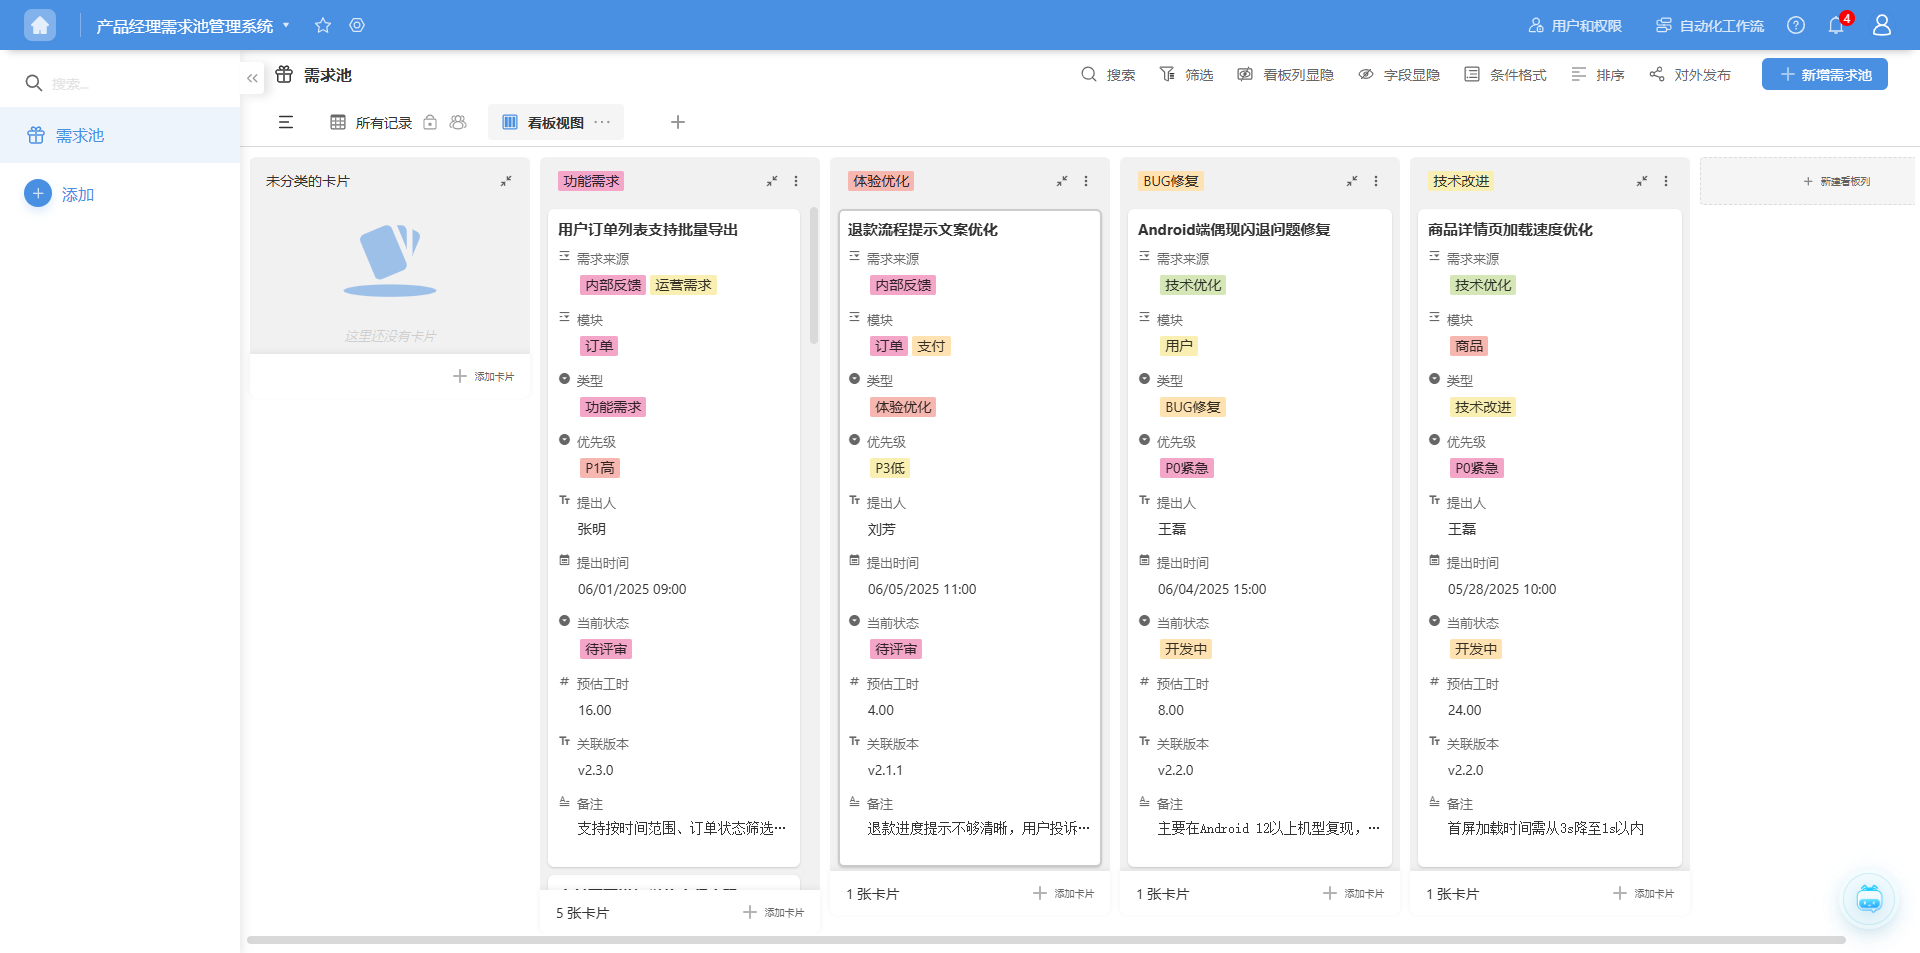Toggle 看板列显隐 column visibility
This screenshot has width=1920, height=953.
point(1285,75)
